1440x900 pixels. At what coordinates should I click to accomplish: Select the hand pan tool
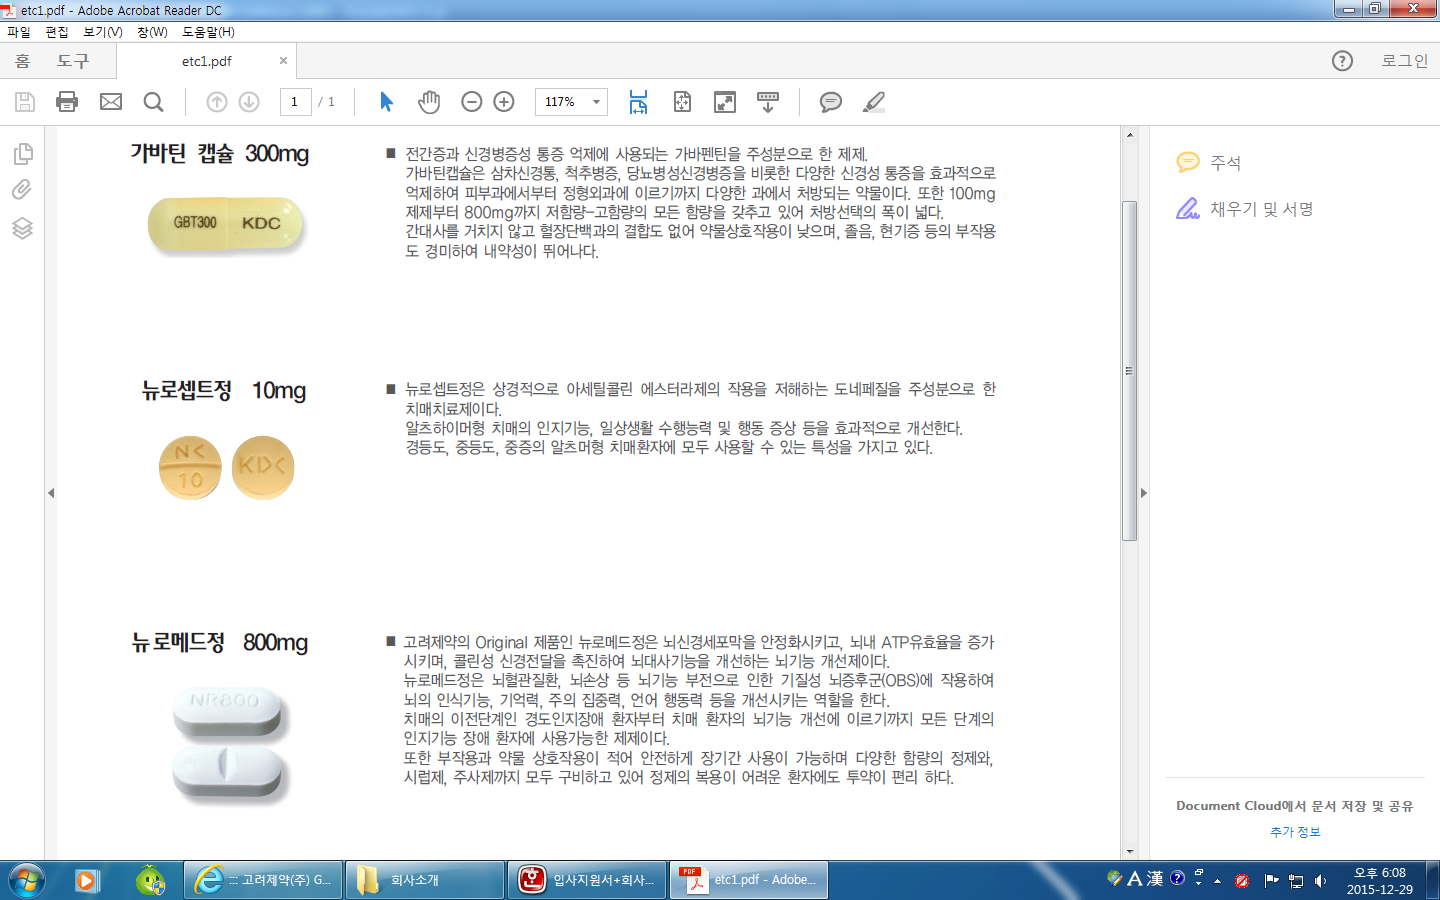[x=429, y=102]
